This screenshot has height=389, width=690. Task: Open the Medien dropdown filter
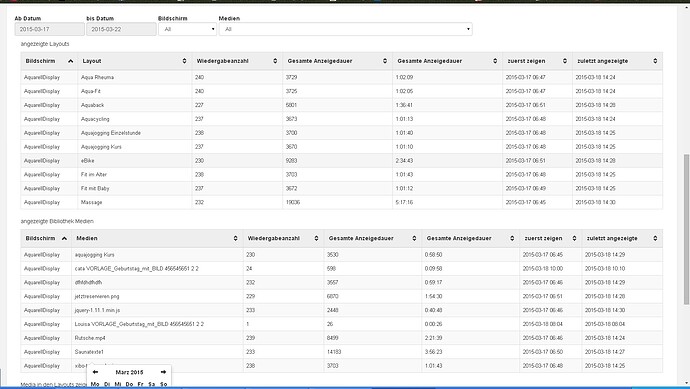point(345,29)
